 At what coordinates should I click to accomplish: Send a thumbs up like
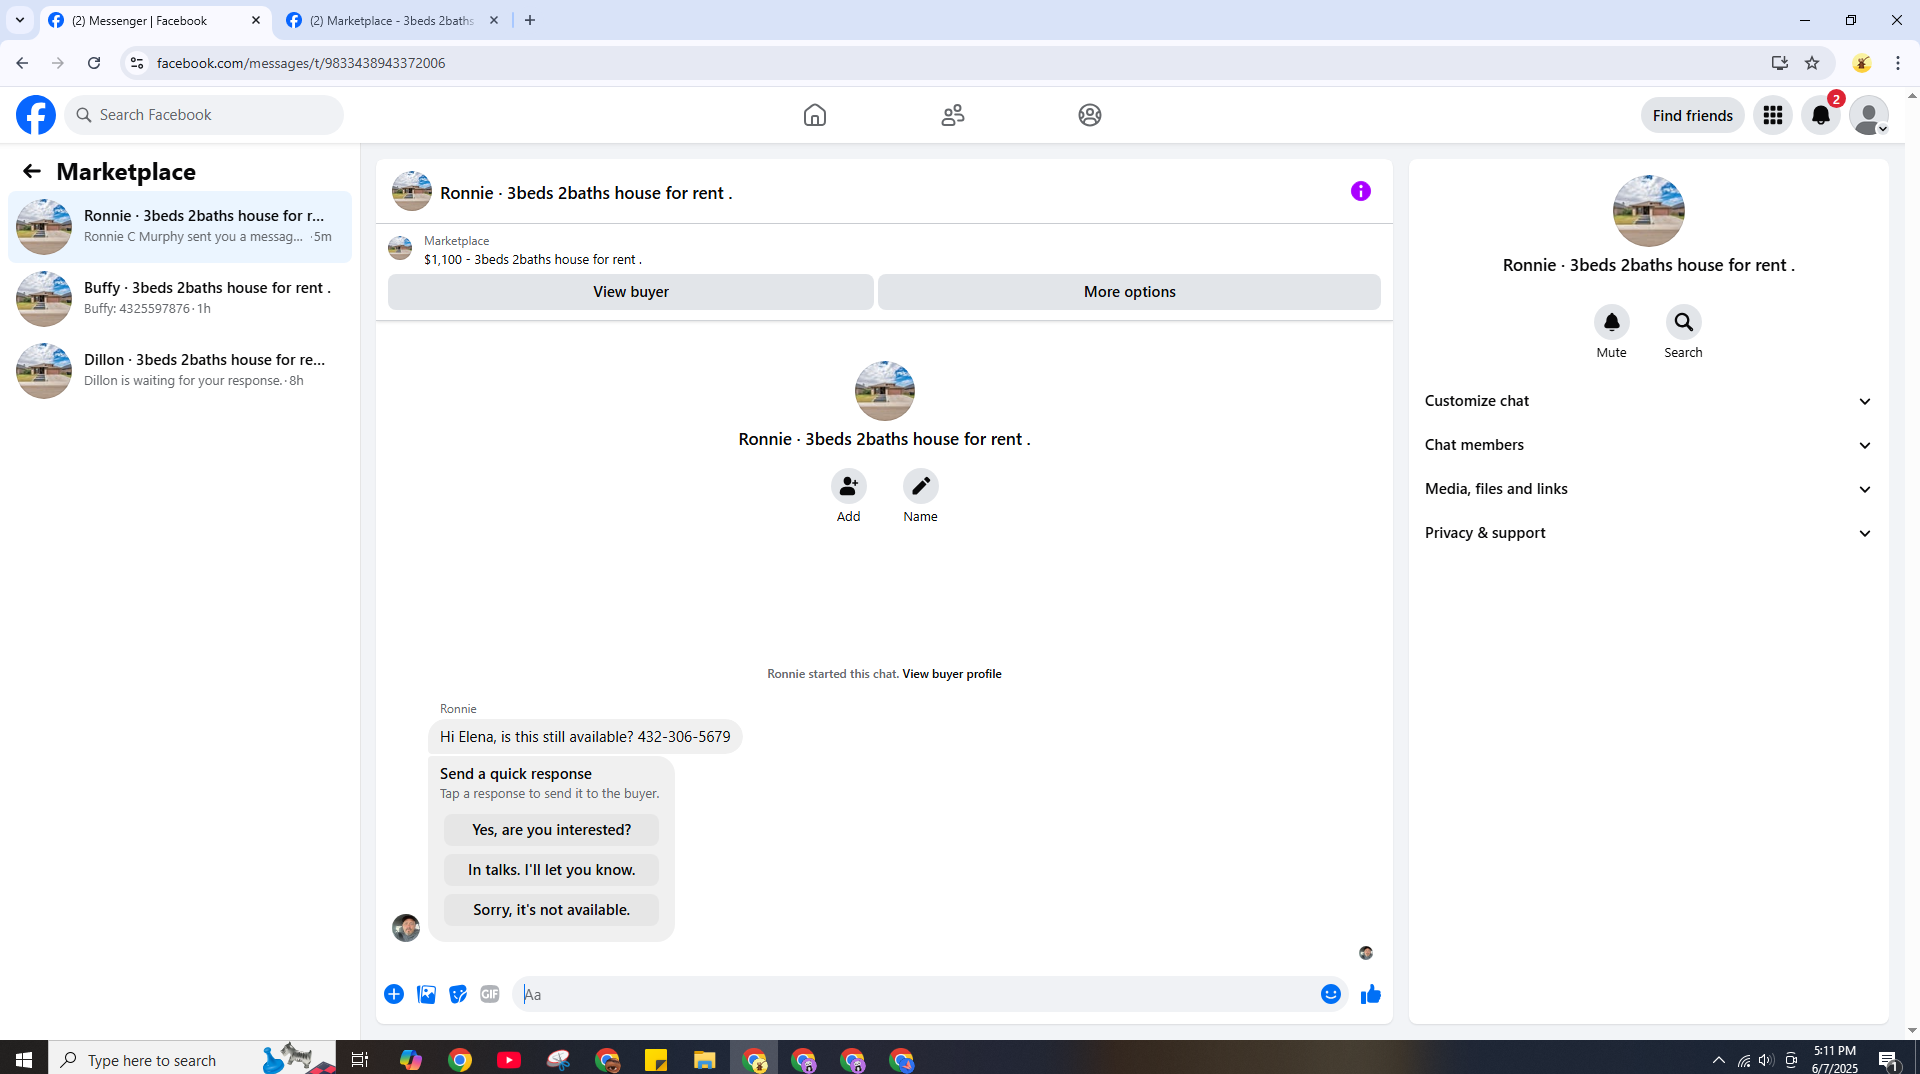click(x=1371, y=994)
